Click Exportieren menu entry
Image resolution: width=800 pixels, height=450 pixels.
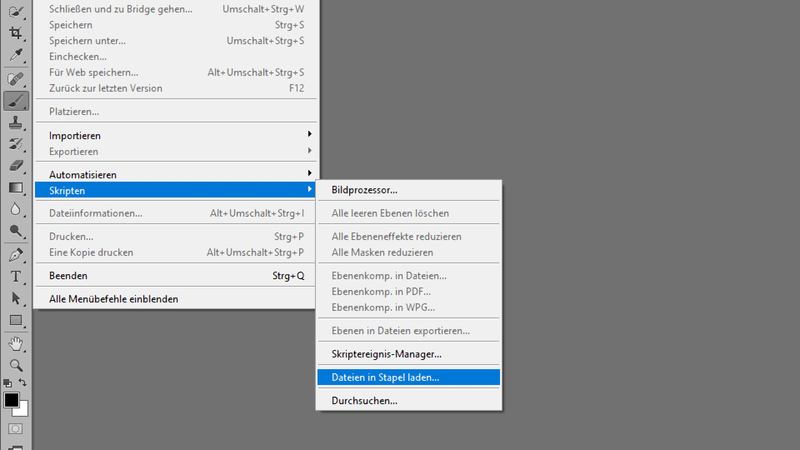pos(176,152)
